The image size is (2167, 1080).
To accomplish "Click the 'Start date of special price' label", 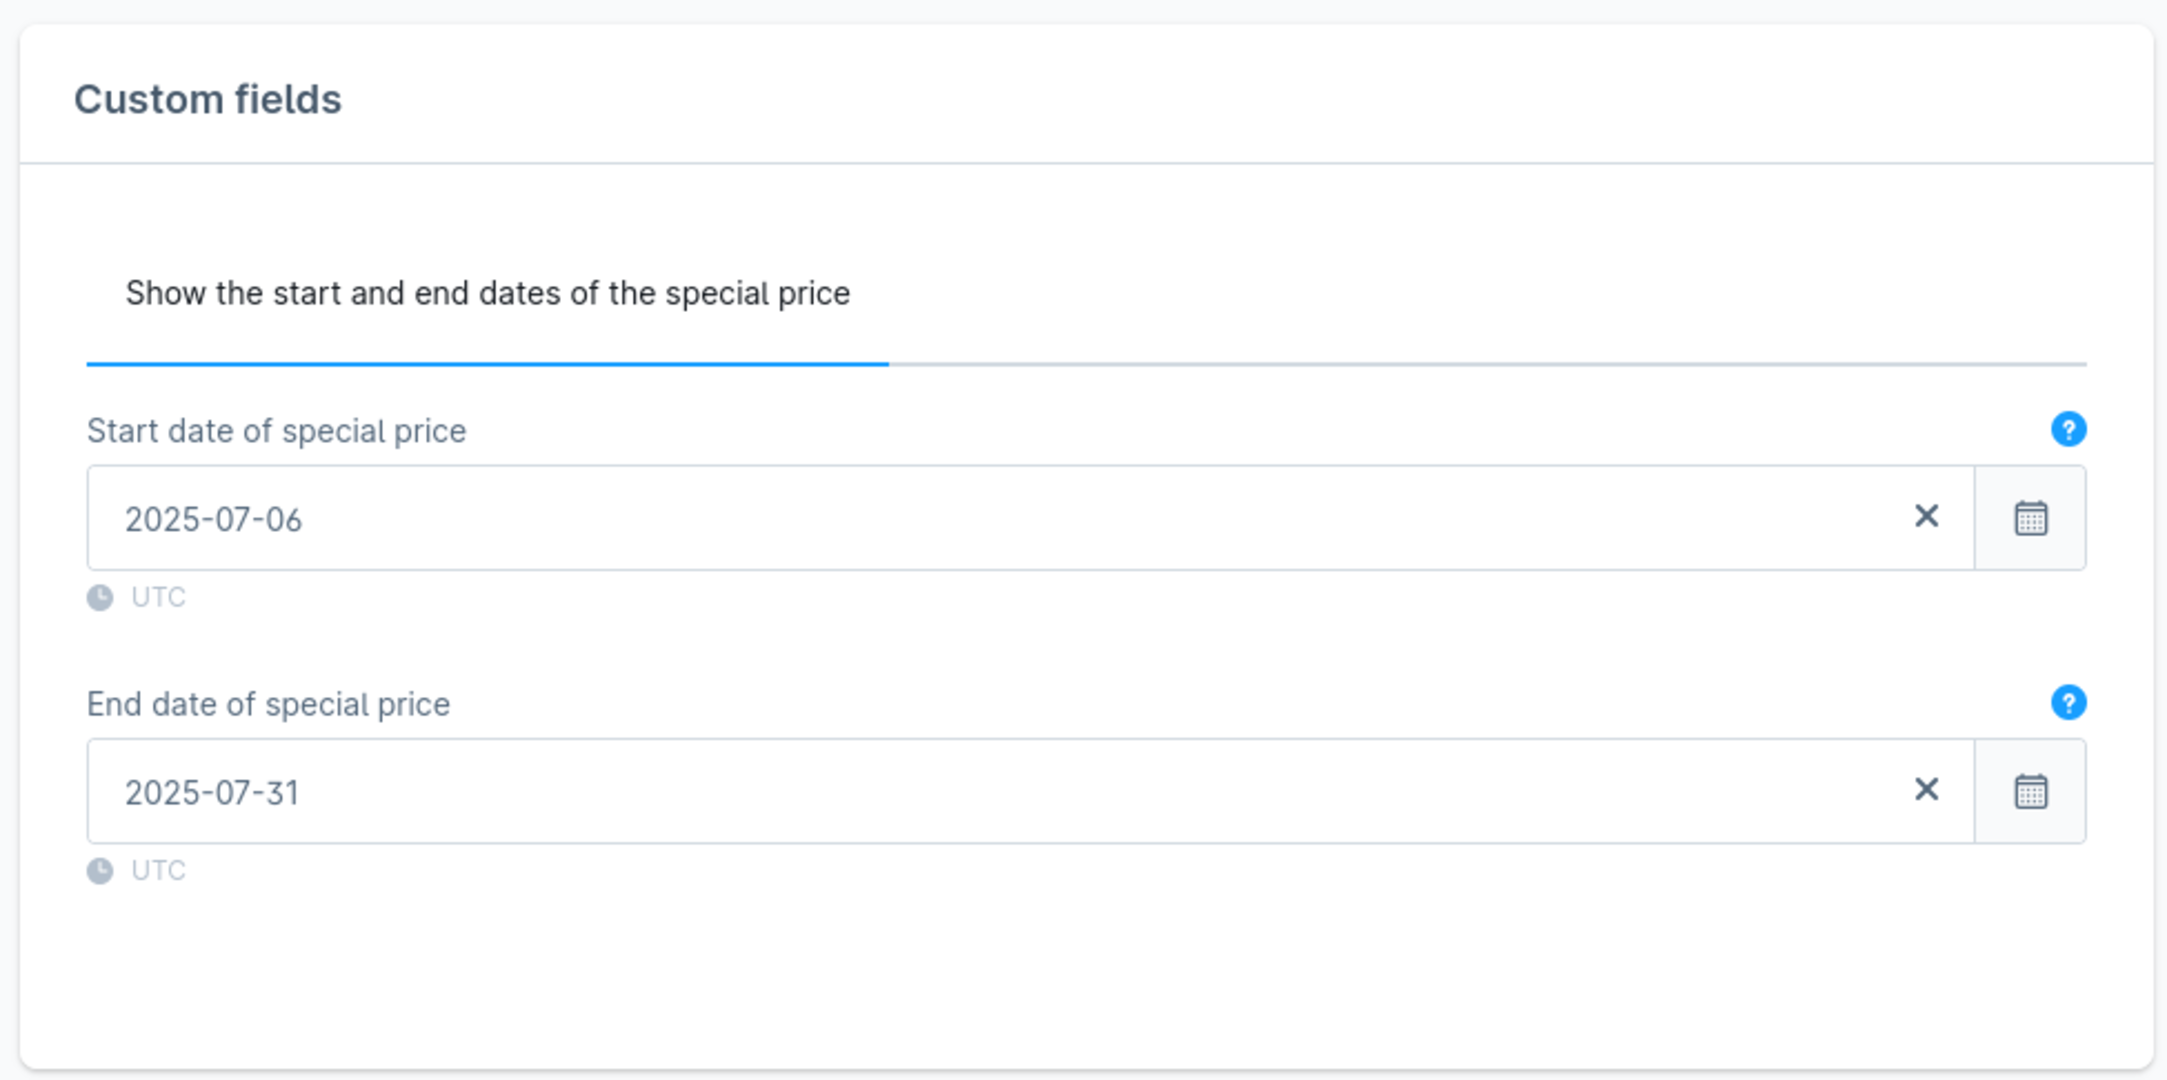I will [x=276, y=431].
